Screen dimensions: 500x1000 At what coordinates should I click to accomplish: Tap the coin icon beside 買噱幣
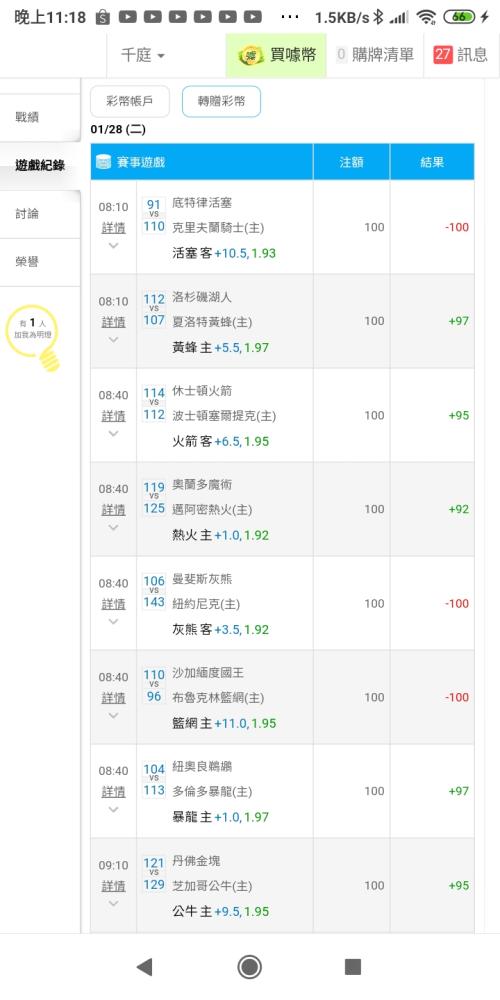251,55
